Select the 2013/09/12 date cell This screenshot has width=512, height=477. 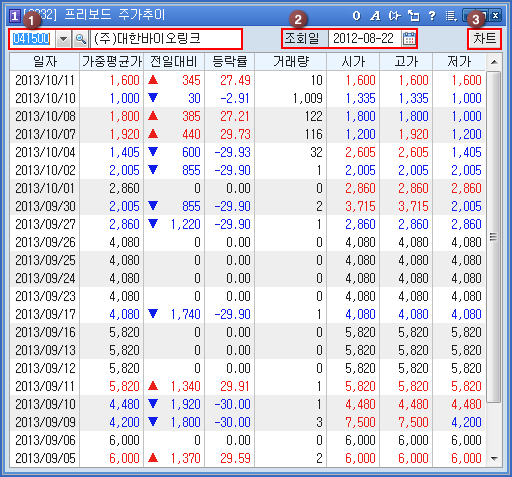(x=45, y=368)
